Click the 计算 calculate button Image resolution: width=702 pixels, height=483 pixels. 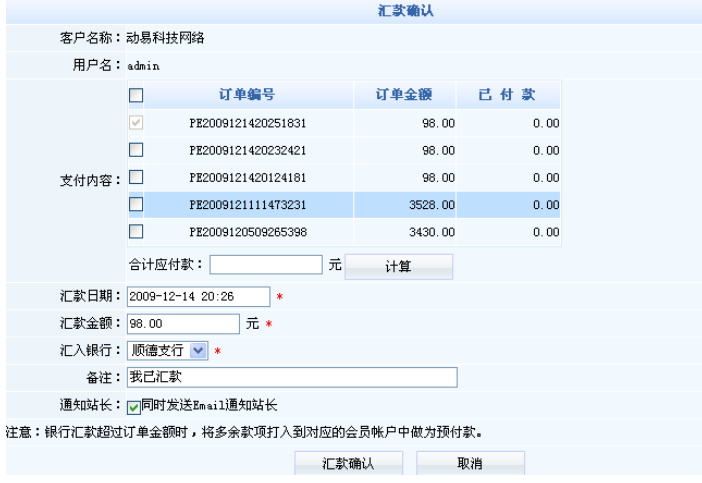pyautogui.click(x=398, y=267)
